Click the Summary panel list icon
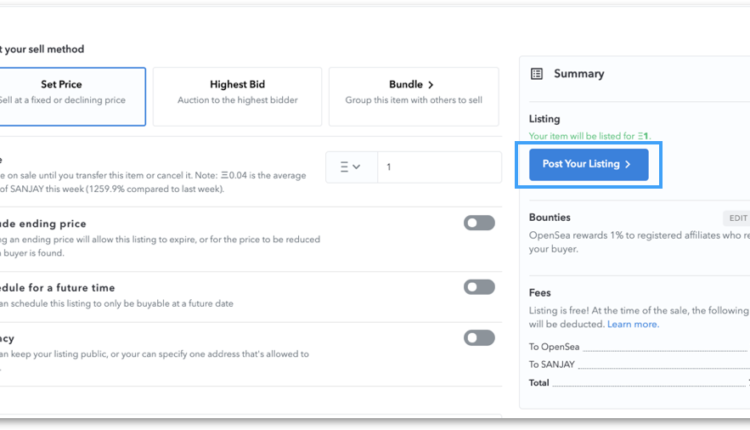Screen dimensions: 750x430 537,74
